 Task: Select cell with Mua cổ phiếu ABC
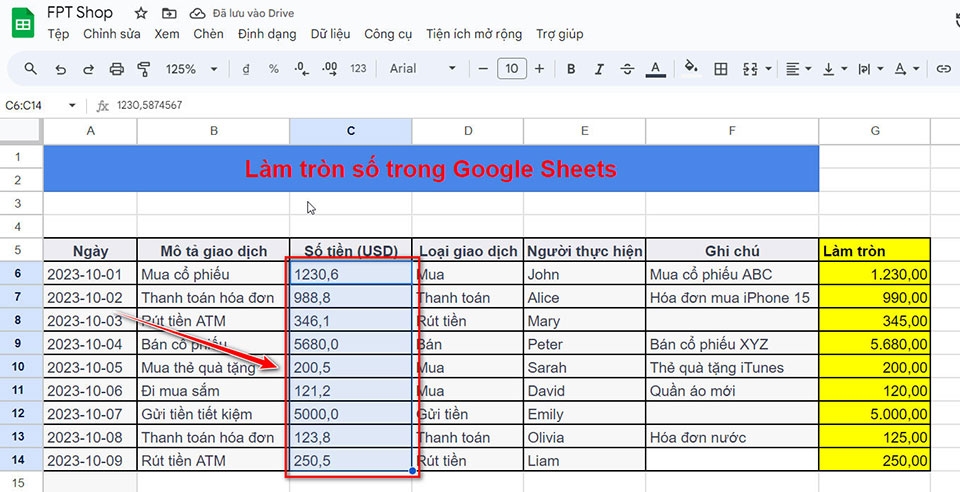(732, 274)
